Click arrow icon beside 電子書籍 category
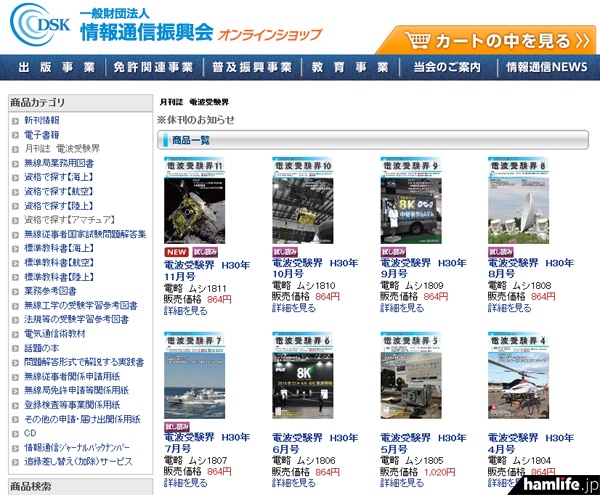The image size is (600, 495). tap(15, 134)
